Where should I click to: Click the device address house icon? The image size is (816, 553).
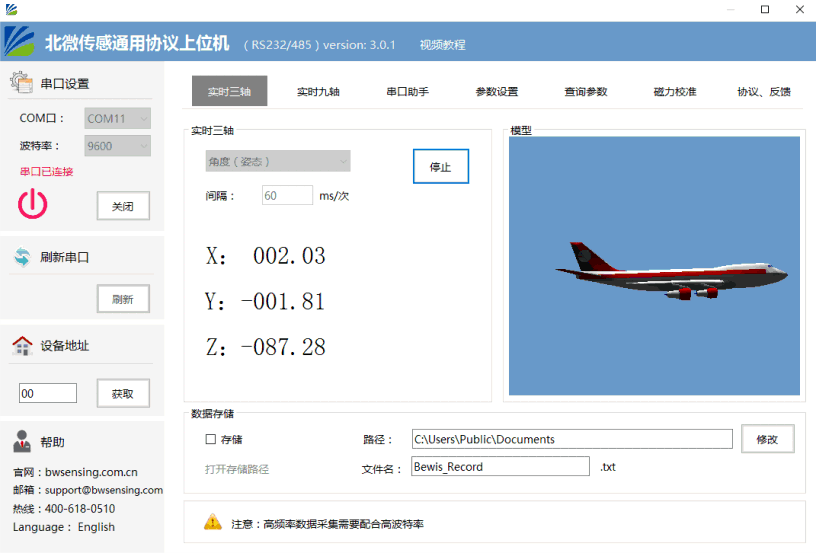(x=22, y=345)
